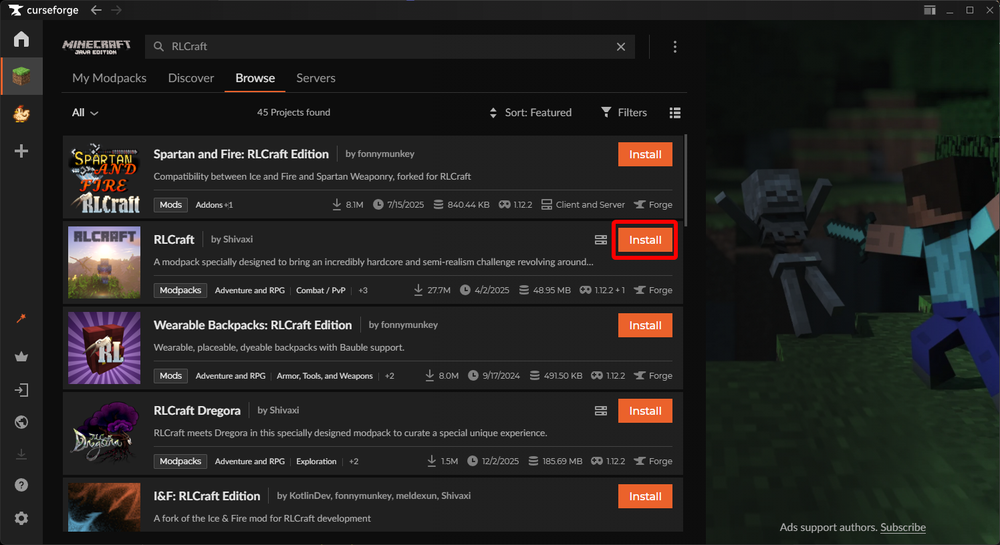Click the Modpacks tag on RLCraft row

click(x=180, y=290)
